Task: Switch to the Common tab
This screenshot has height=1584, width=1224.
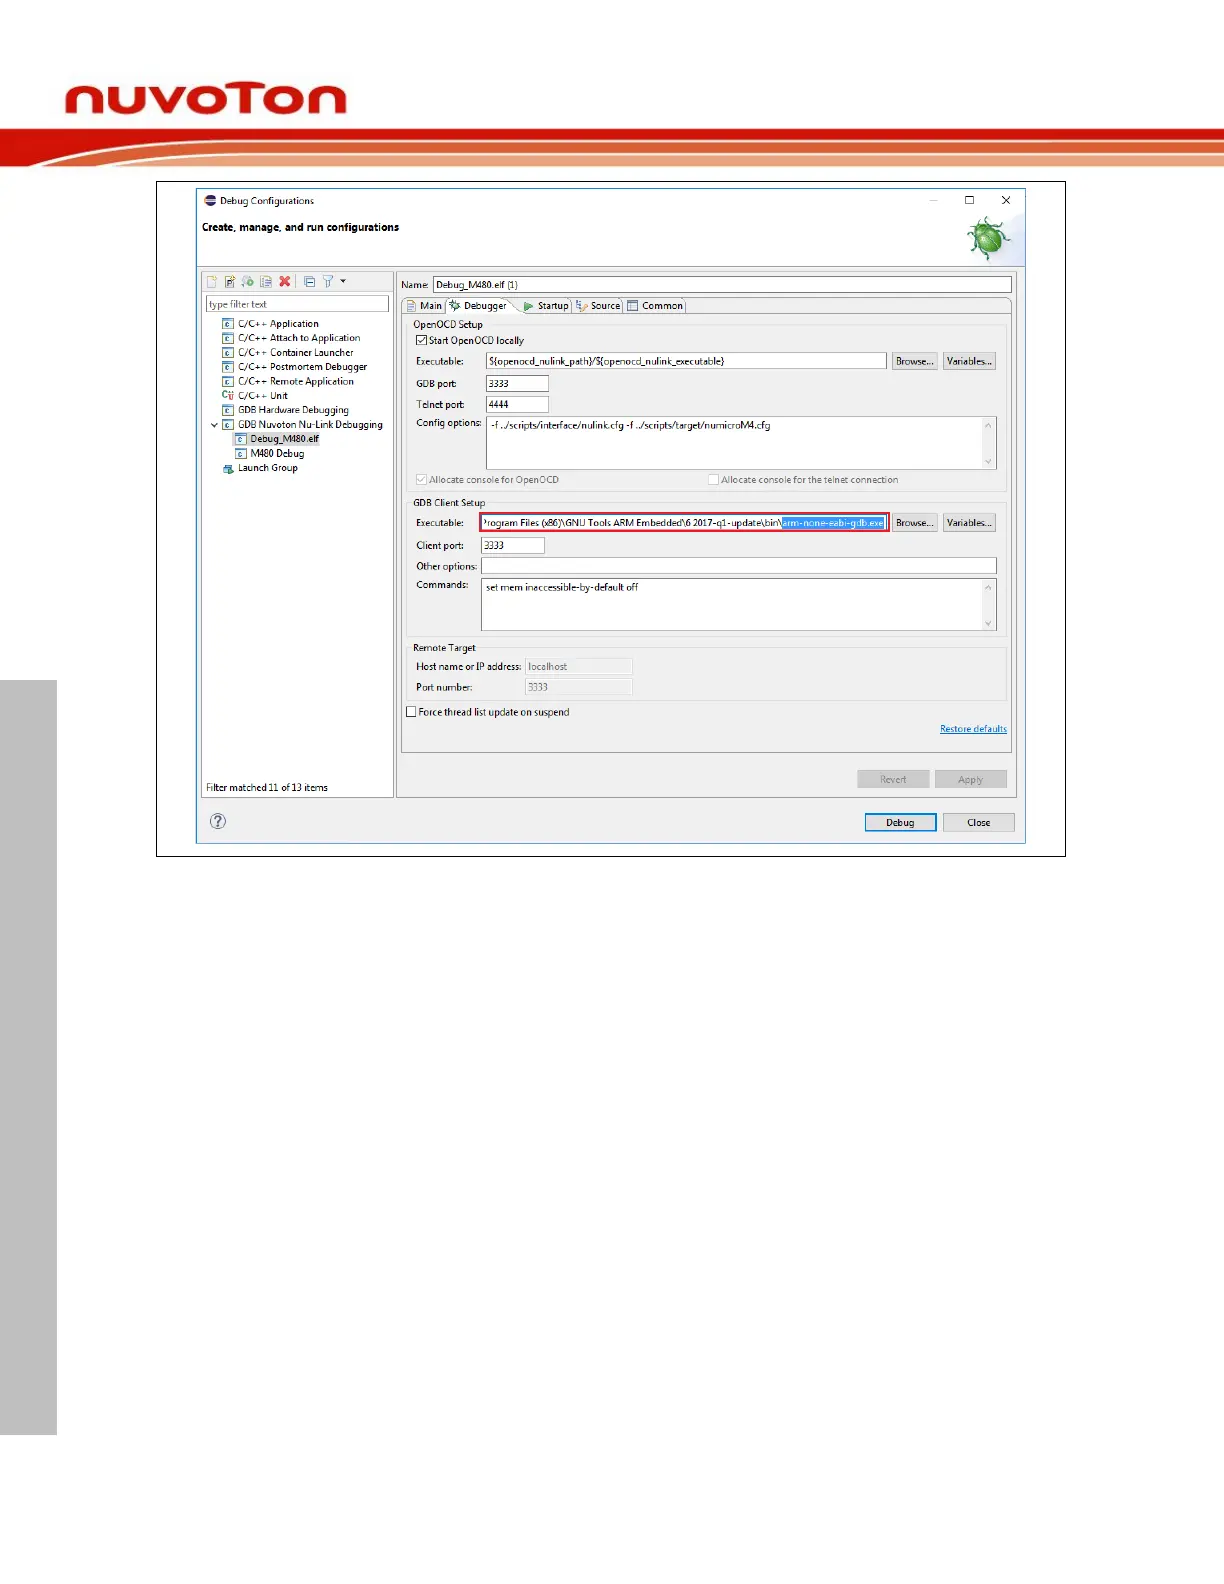Action: click(x=655, y=306)
